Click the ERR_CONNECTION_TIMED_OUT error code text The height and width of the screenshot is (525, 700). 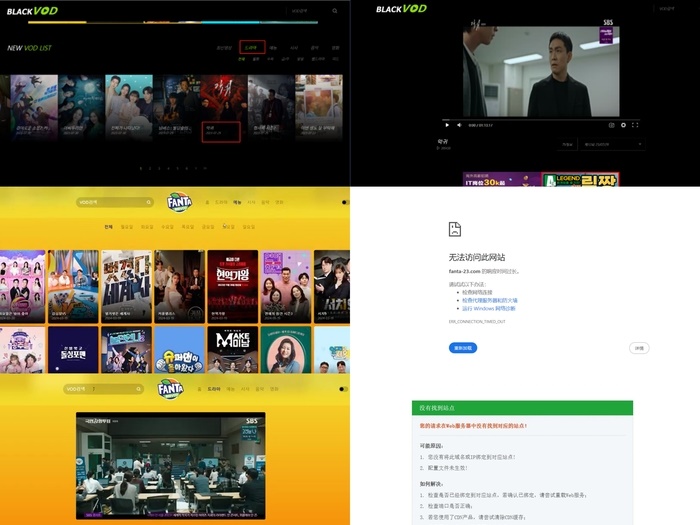477,321
